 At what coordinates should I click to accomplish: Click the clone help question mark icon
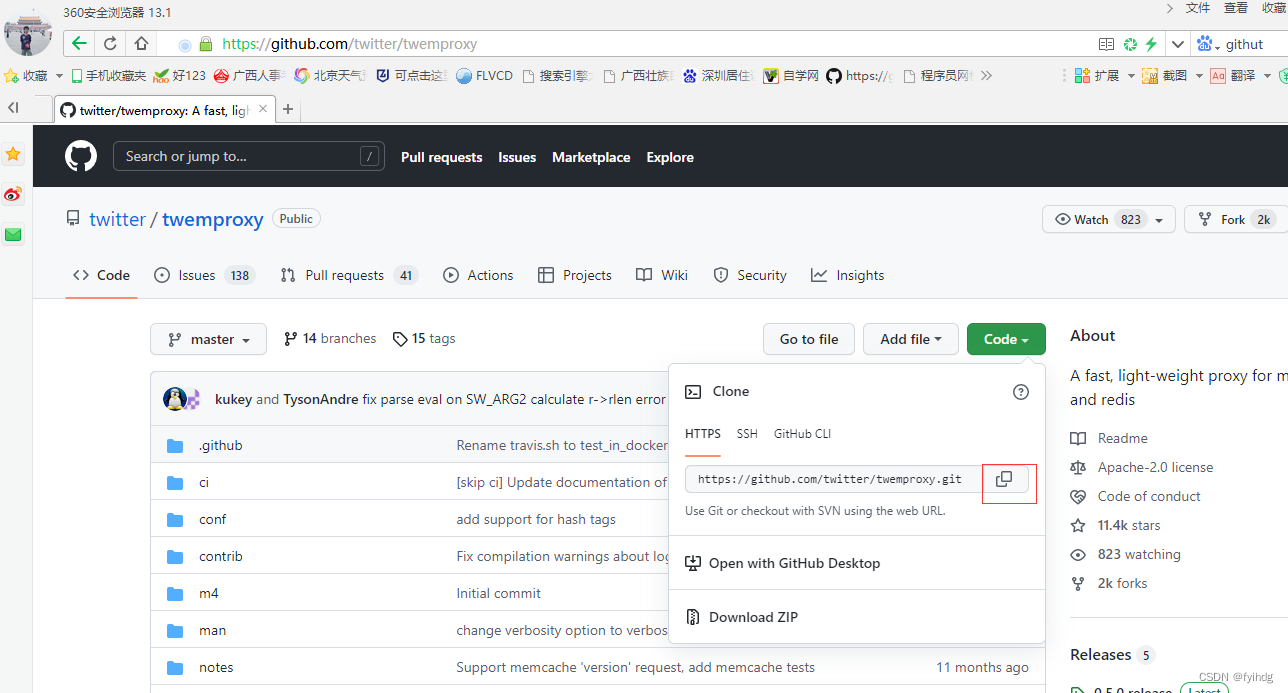[1020, 392]
